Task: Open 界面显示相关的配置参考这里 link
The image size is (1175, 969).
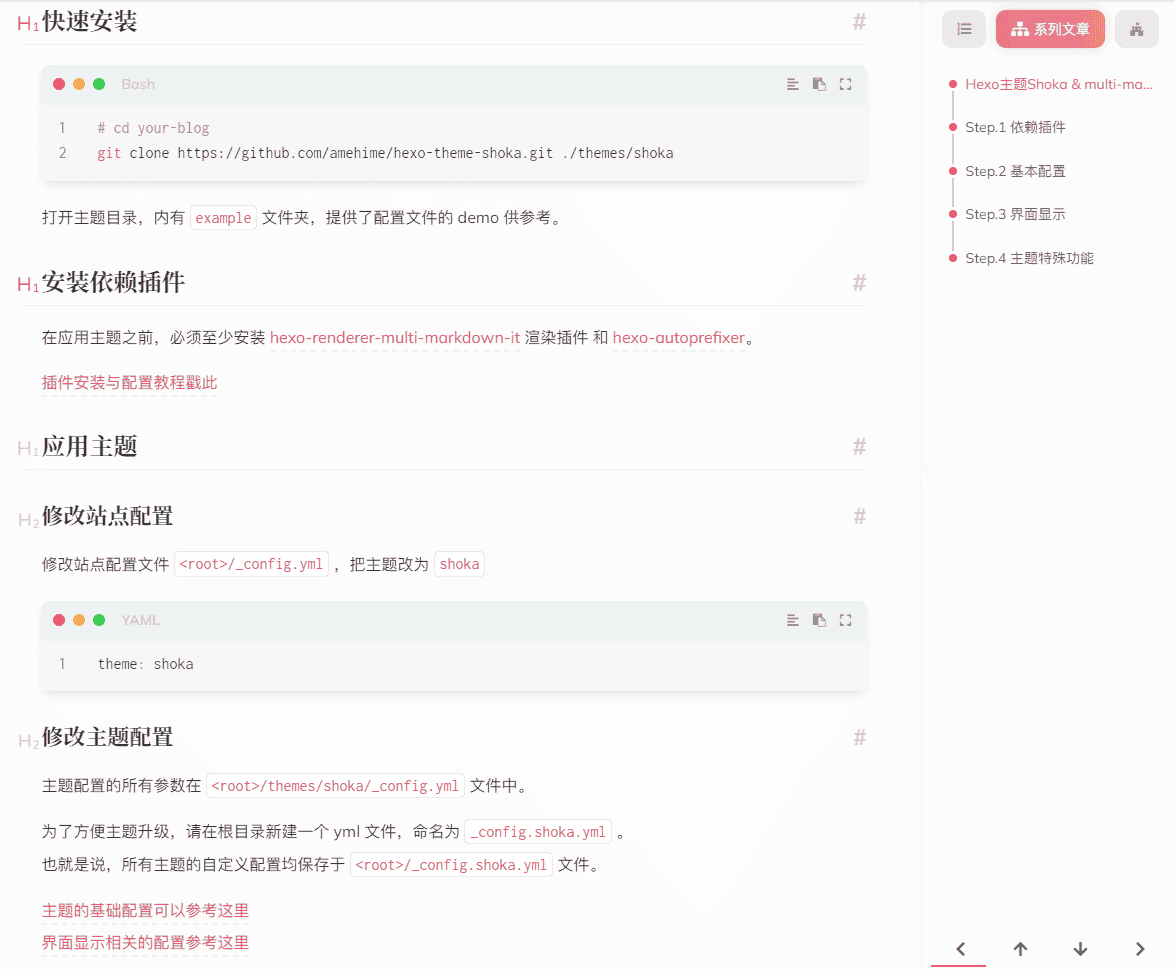Action: coord(145,943)
